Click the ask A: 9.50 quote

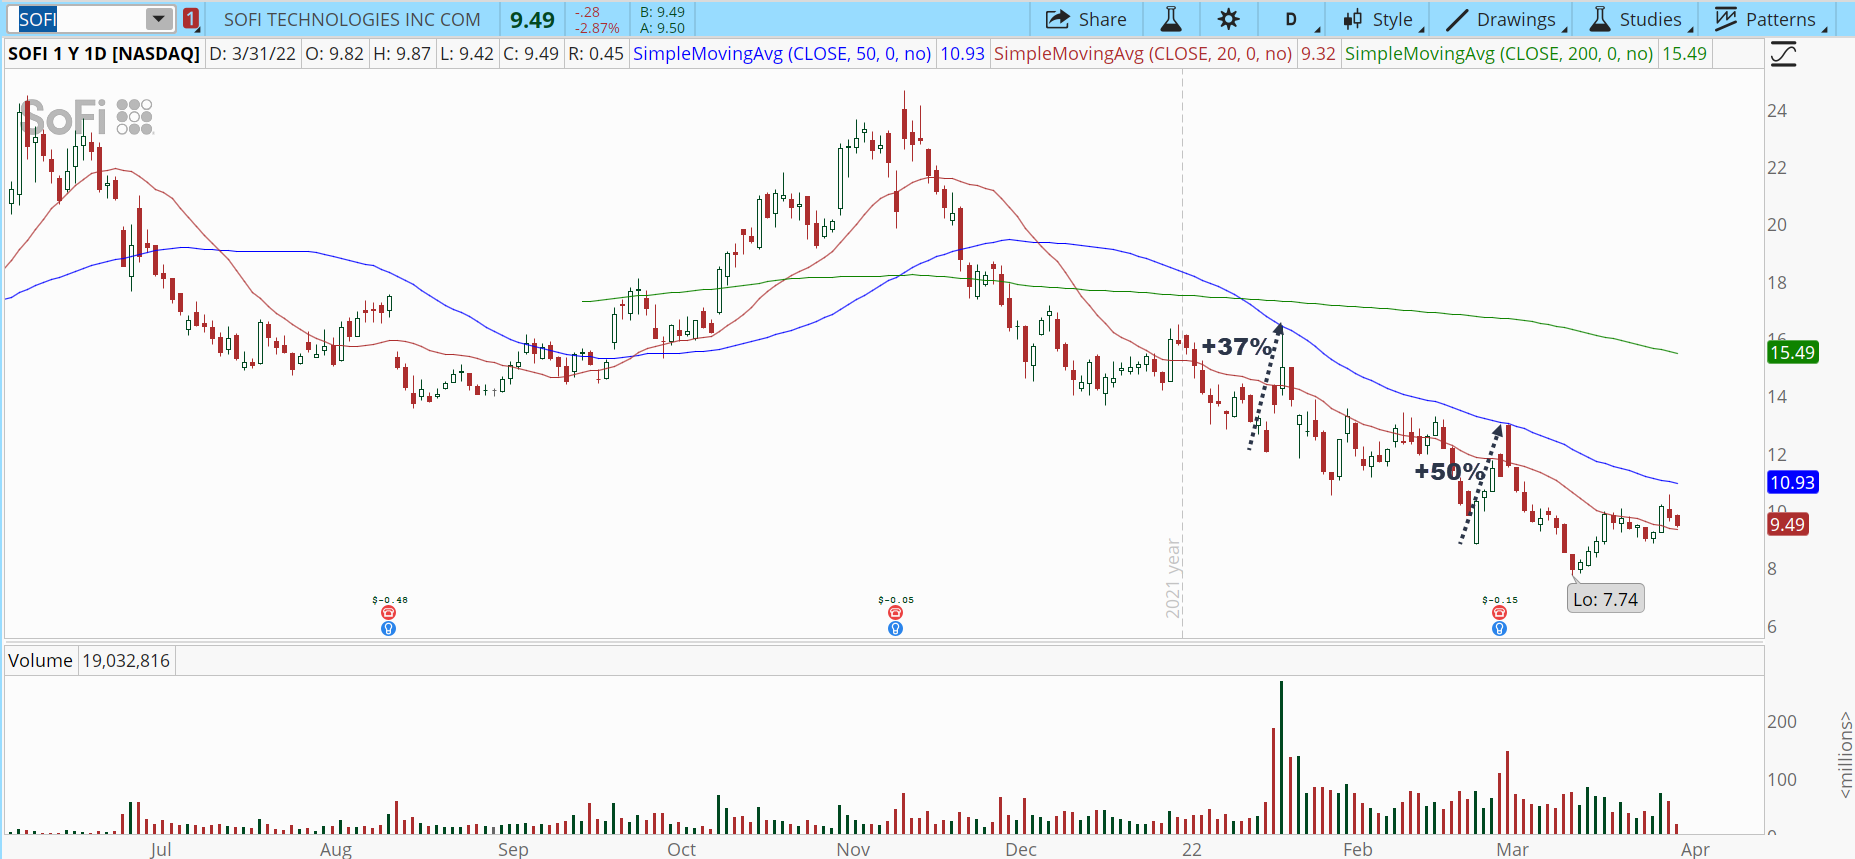coord(662,28)
